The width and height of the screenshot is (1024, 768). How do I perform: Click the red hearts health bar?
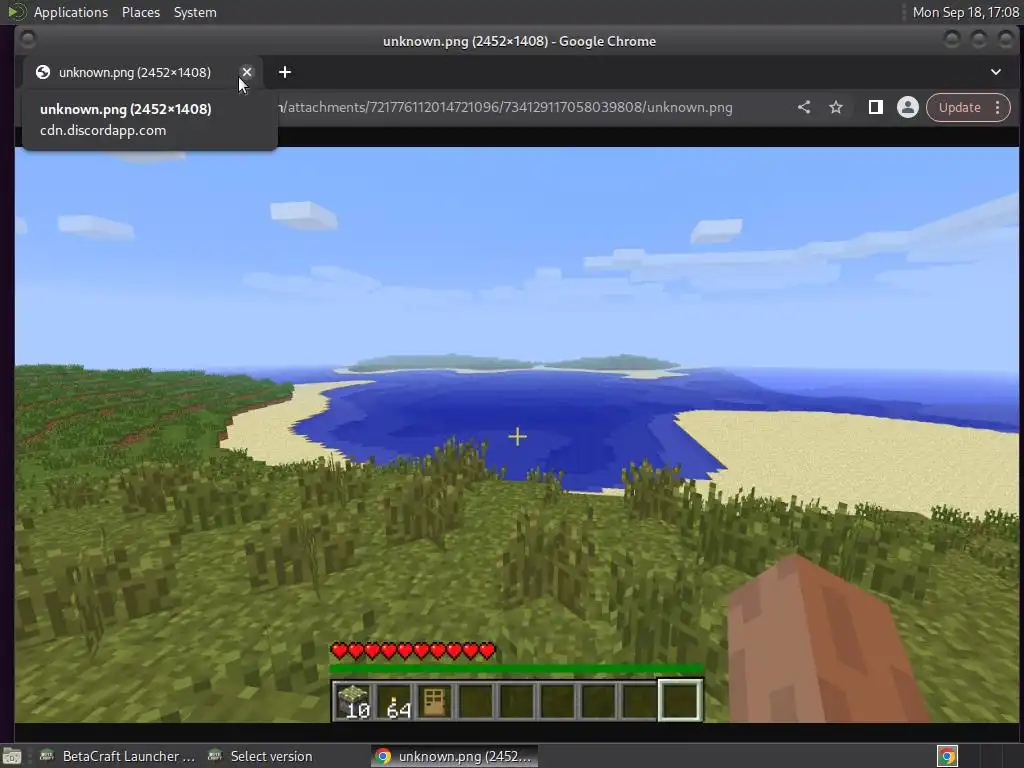pos(413,650)
